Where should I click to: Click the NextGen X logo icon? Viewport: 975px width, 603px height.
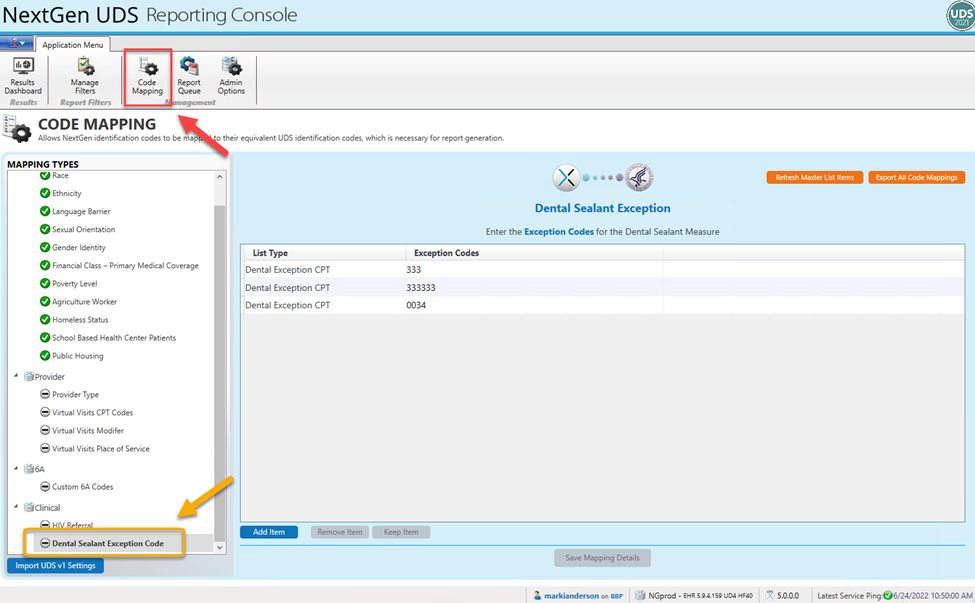[x=566, y=178]
